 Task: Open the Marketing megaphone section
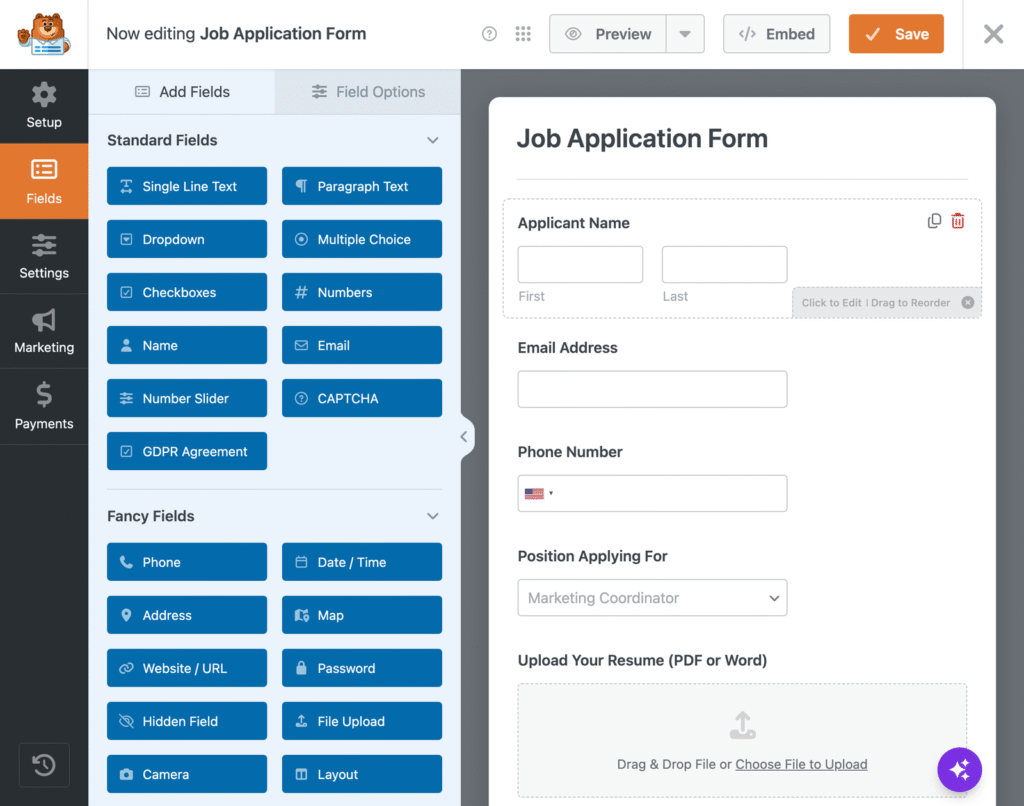44,331
